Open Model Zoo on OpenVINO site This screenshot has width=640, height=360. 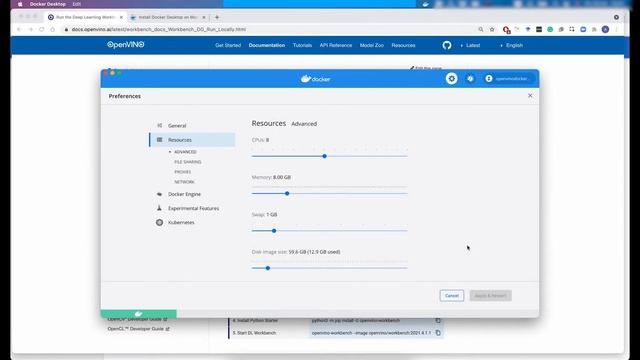(x=372, y=45)
